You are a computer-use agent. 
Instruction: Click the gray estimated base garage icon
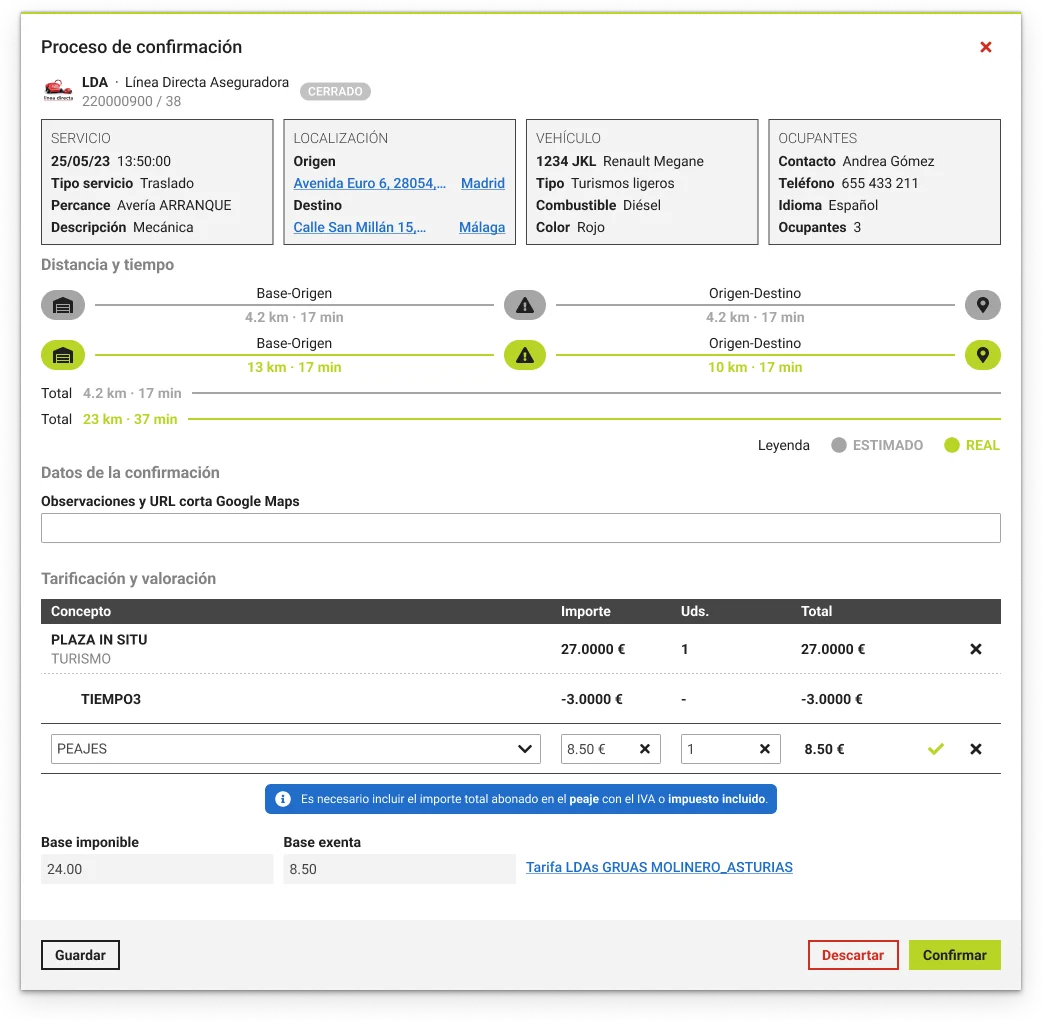[63, 306]
